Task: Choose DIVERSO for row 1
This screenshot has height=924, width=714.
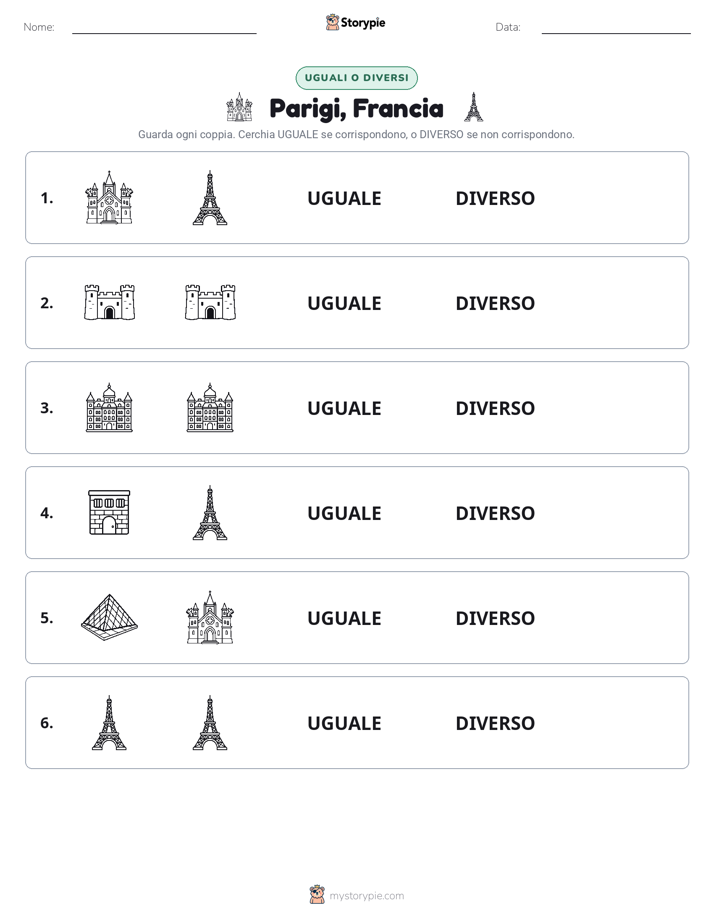Action: point(495,198)
